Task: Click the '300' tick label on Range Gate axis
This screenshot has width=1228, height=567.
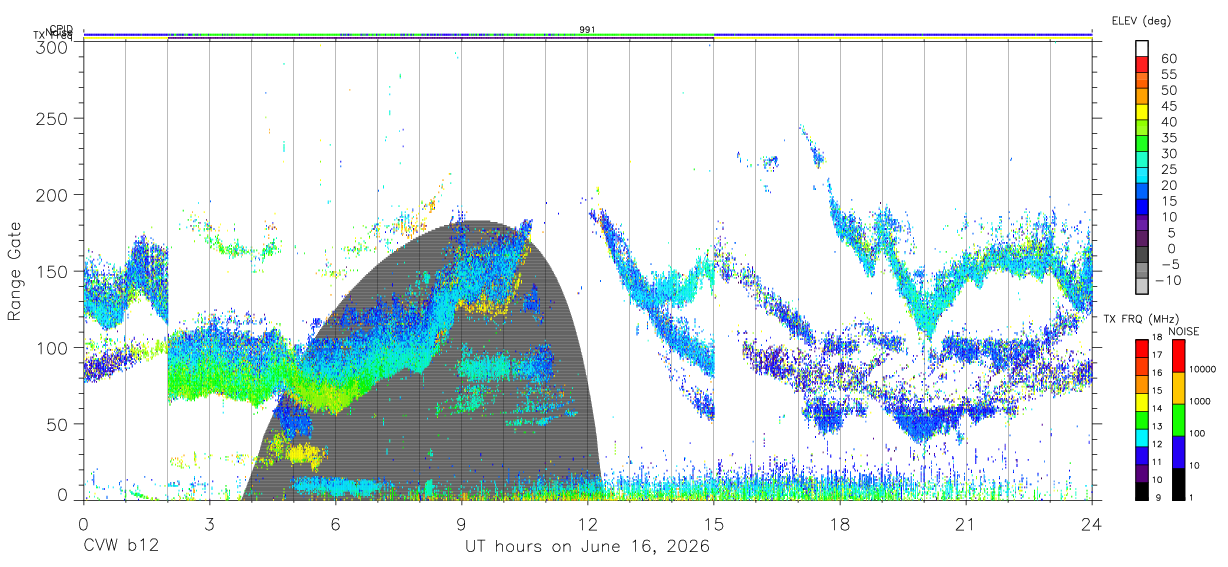Action: (51, 47)
